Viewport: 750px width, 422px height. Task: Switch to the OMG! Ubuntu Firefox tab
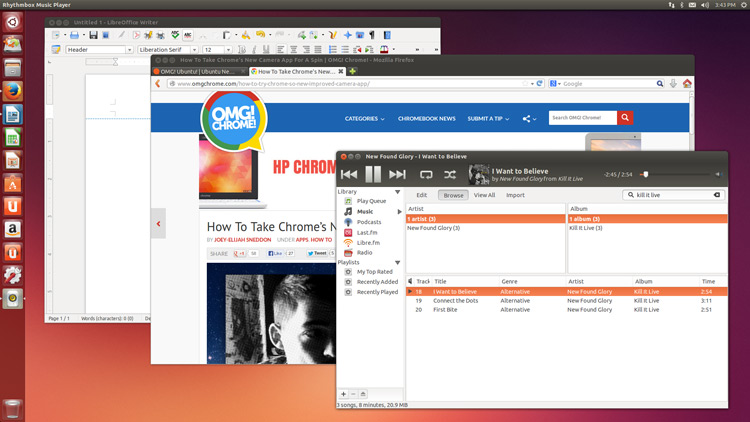coord(196,71)
